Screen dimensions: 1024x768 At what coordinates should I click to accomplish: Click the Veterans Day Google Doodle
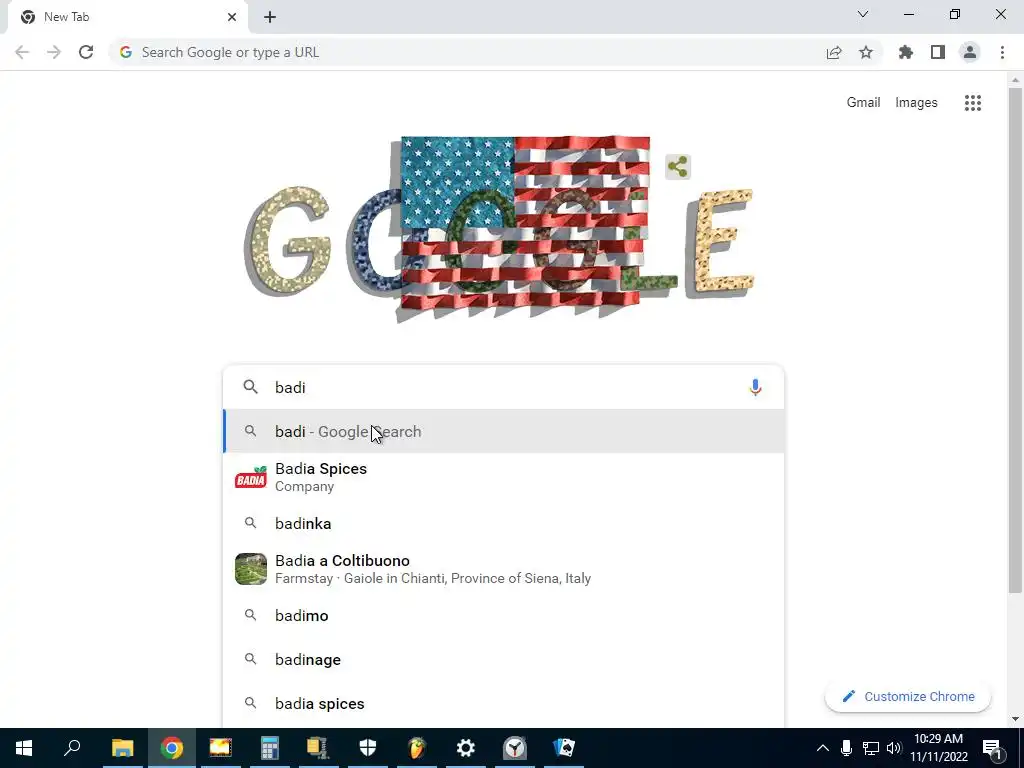point(500,230)
